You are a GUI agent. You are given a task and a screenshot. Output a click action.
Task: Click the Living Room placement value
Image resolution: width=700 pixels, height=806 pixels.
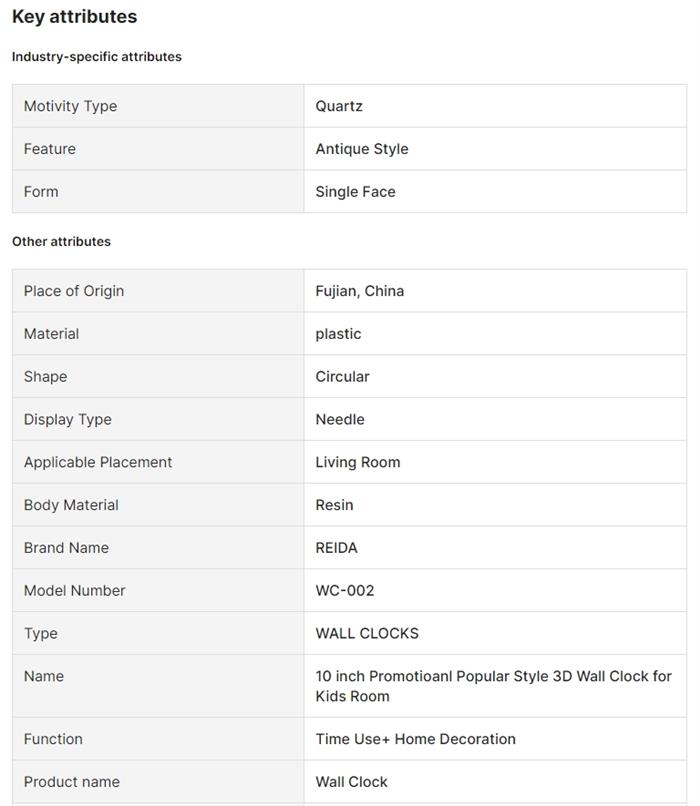[x=358, y=463]
